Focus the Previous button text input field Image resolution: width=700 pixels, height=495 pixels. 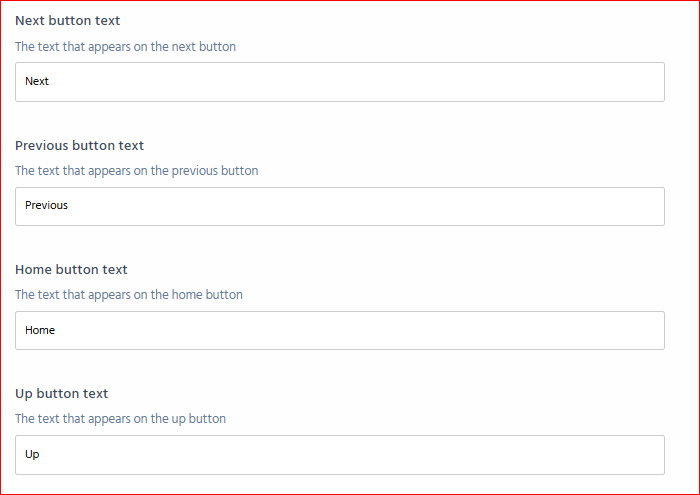[340, 206]
